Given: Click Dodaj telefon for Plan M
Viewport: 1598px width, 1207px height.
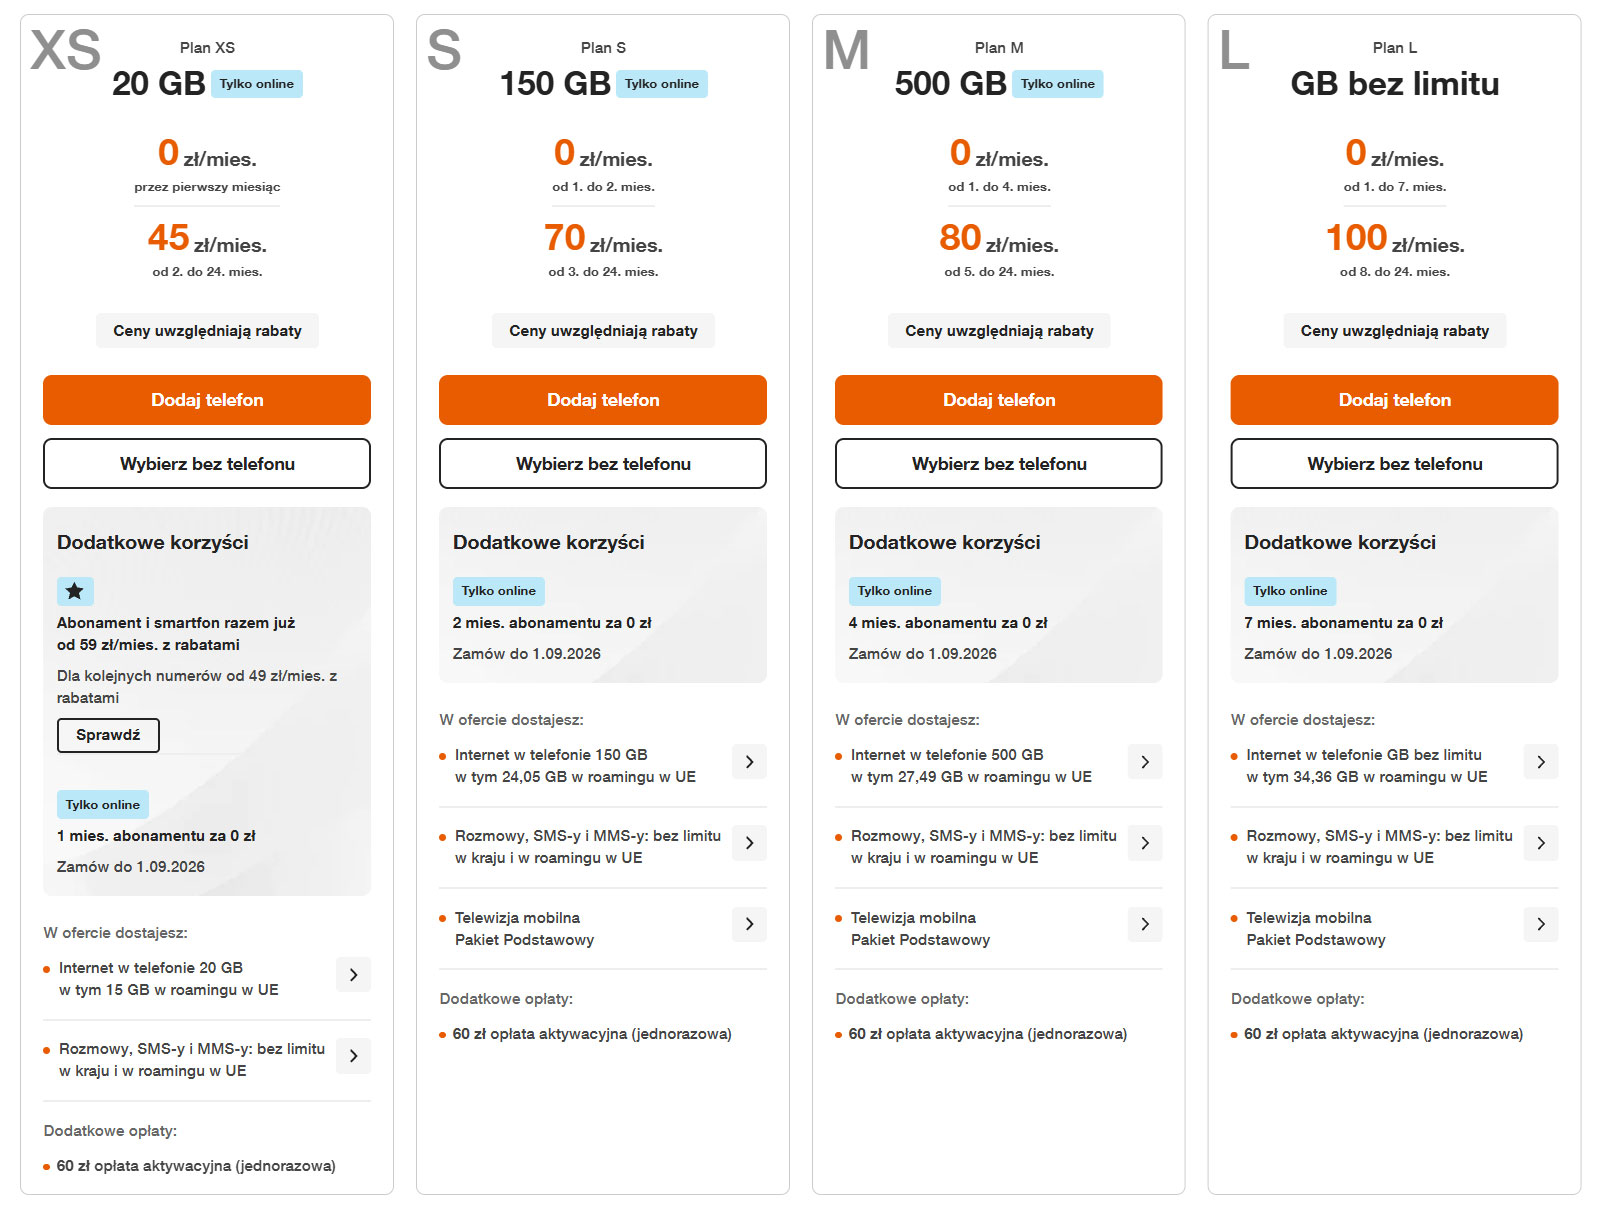Looking at the screenshot, I should [x=999, y=400].
